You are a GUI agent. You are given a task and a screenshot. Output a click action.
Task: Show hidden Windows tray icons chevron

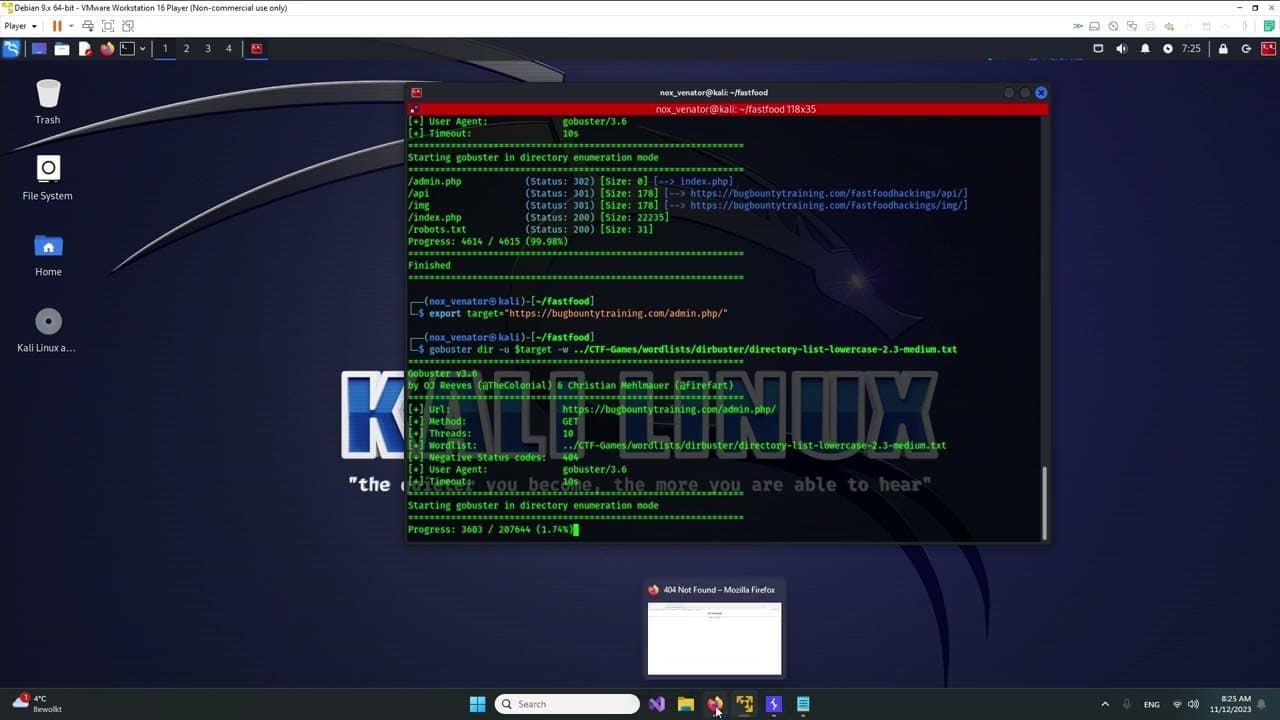[1105, 704]
